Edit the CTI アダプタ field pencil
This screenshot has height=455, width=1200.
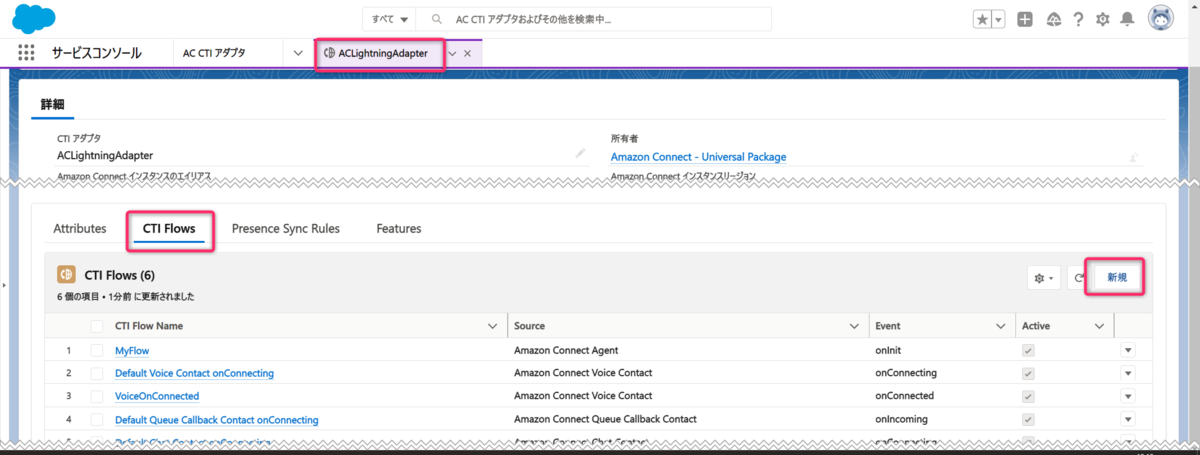pyautogui.click(x=580, y=154)
